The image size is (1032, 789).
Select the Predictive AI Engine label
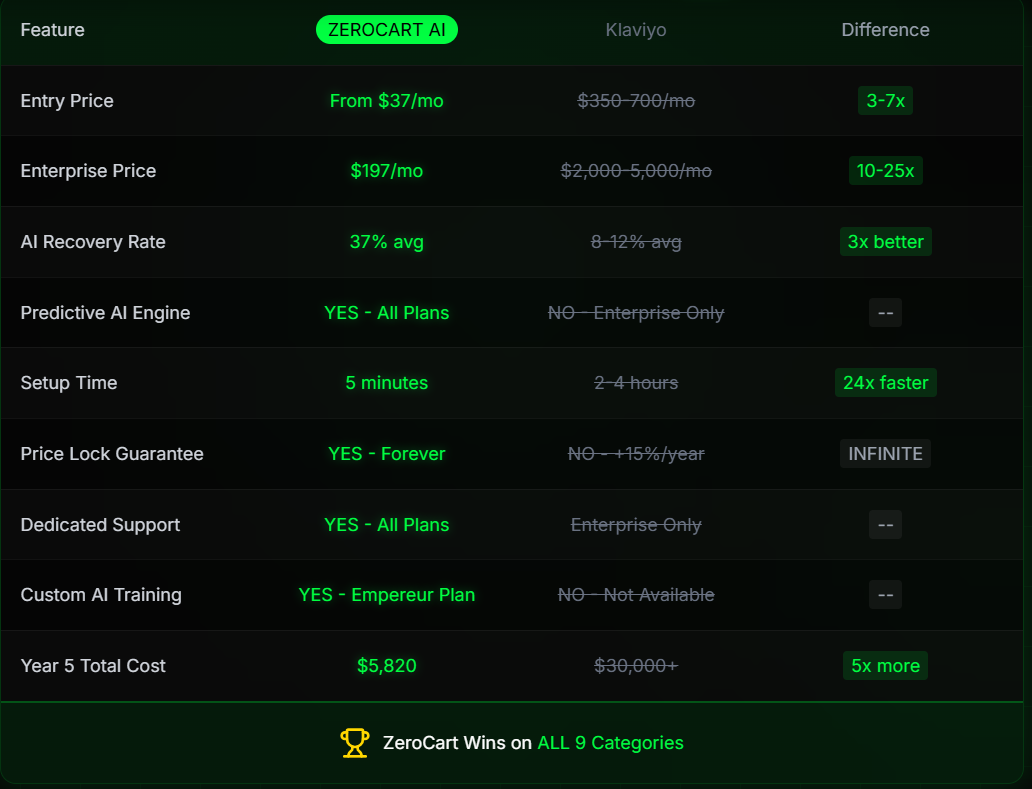pos(105,313)
